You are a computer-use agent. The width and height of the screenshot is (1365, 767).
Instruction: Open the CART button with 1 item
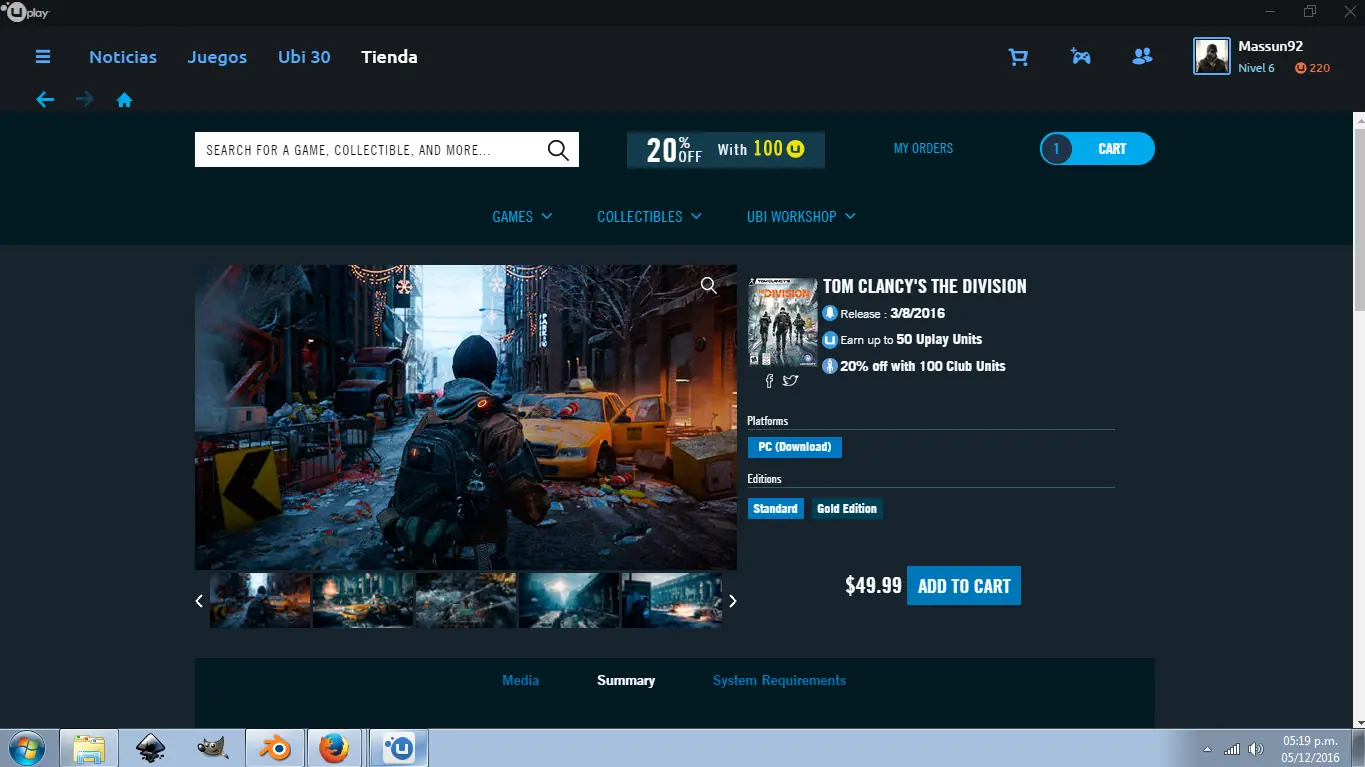[x=1097, y=149]
